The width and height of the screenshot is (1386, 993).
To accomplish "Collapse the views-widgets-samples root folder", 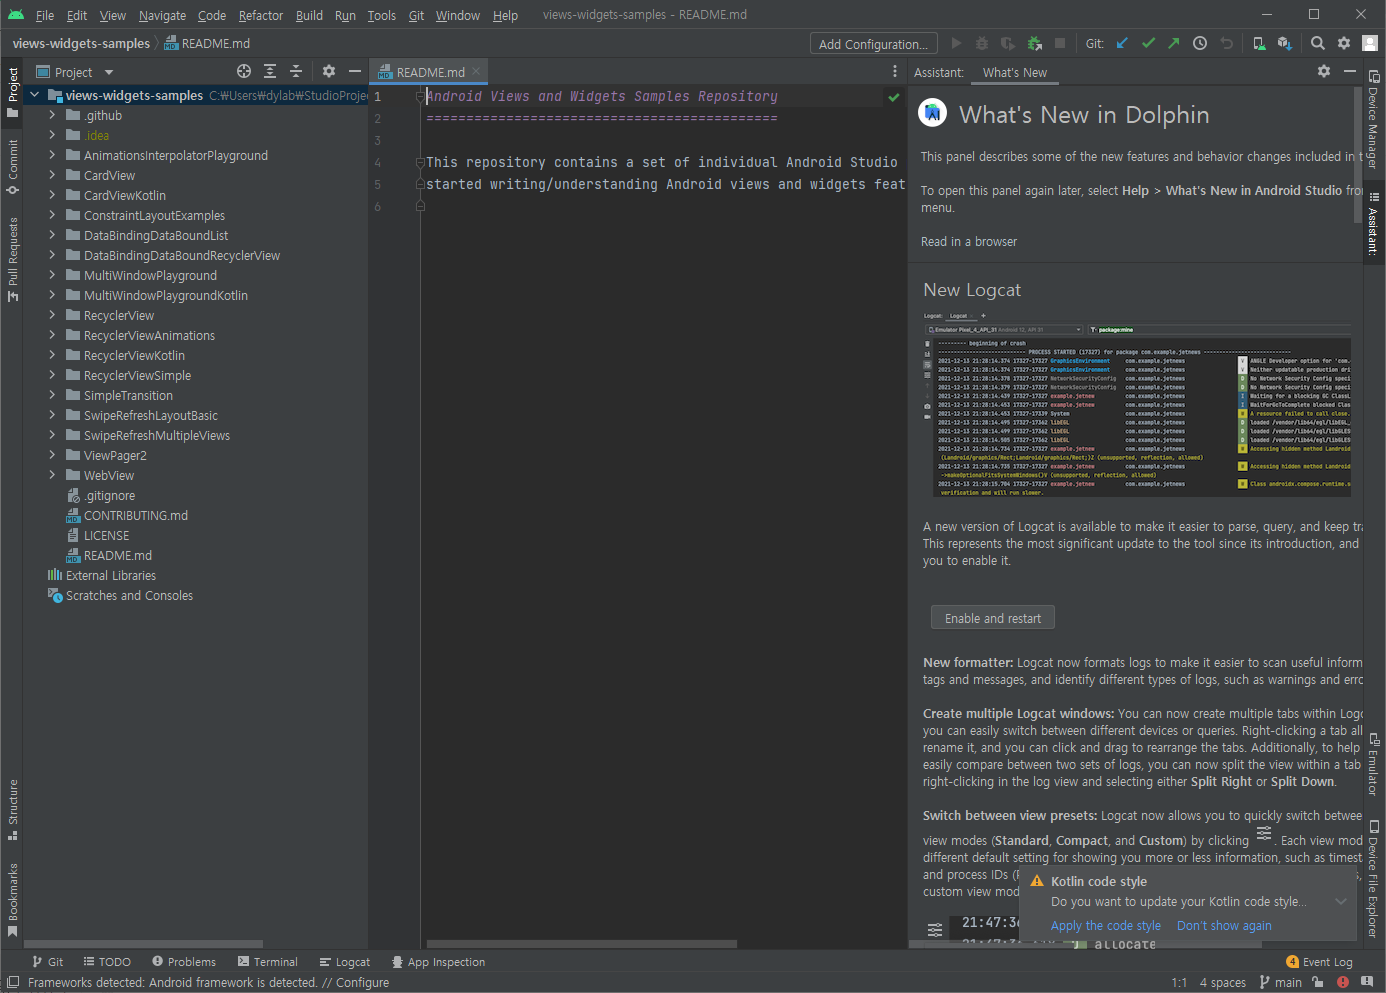I will tap(35, 95).
